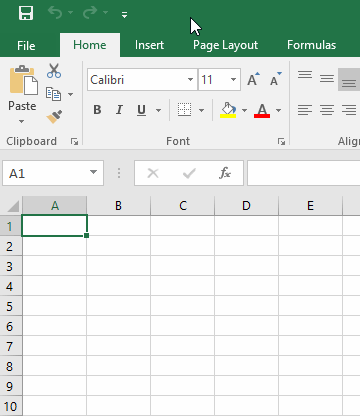This screenshot has height=416, width=360.
Task: Open the font size dropdown arrow
Action: tap(234, 80)
